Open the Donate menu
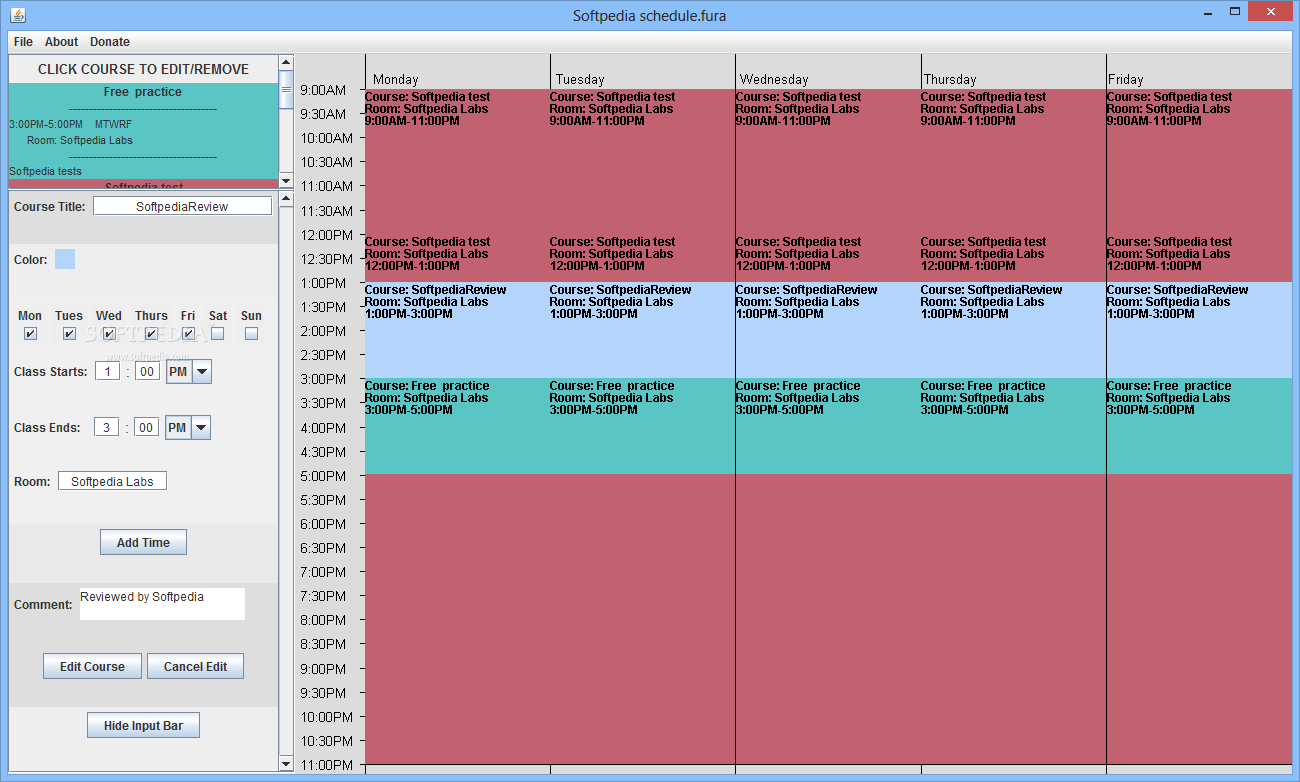 (110, 42)
